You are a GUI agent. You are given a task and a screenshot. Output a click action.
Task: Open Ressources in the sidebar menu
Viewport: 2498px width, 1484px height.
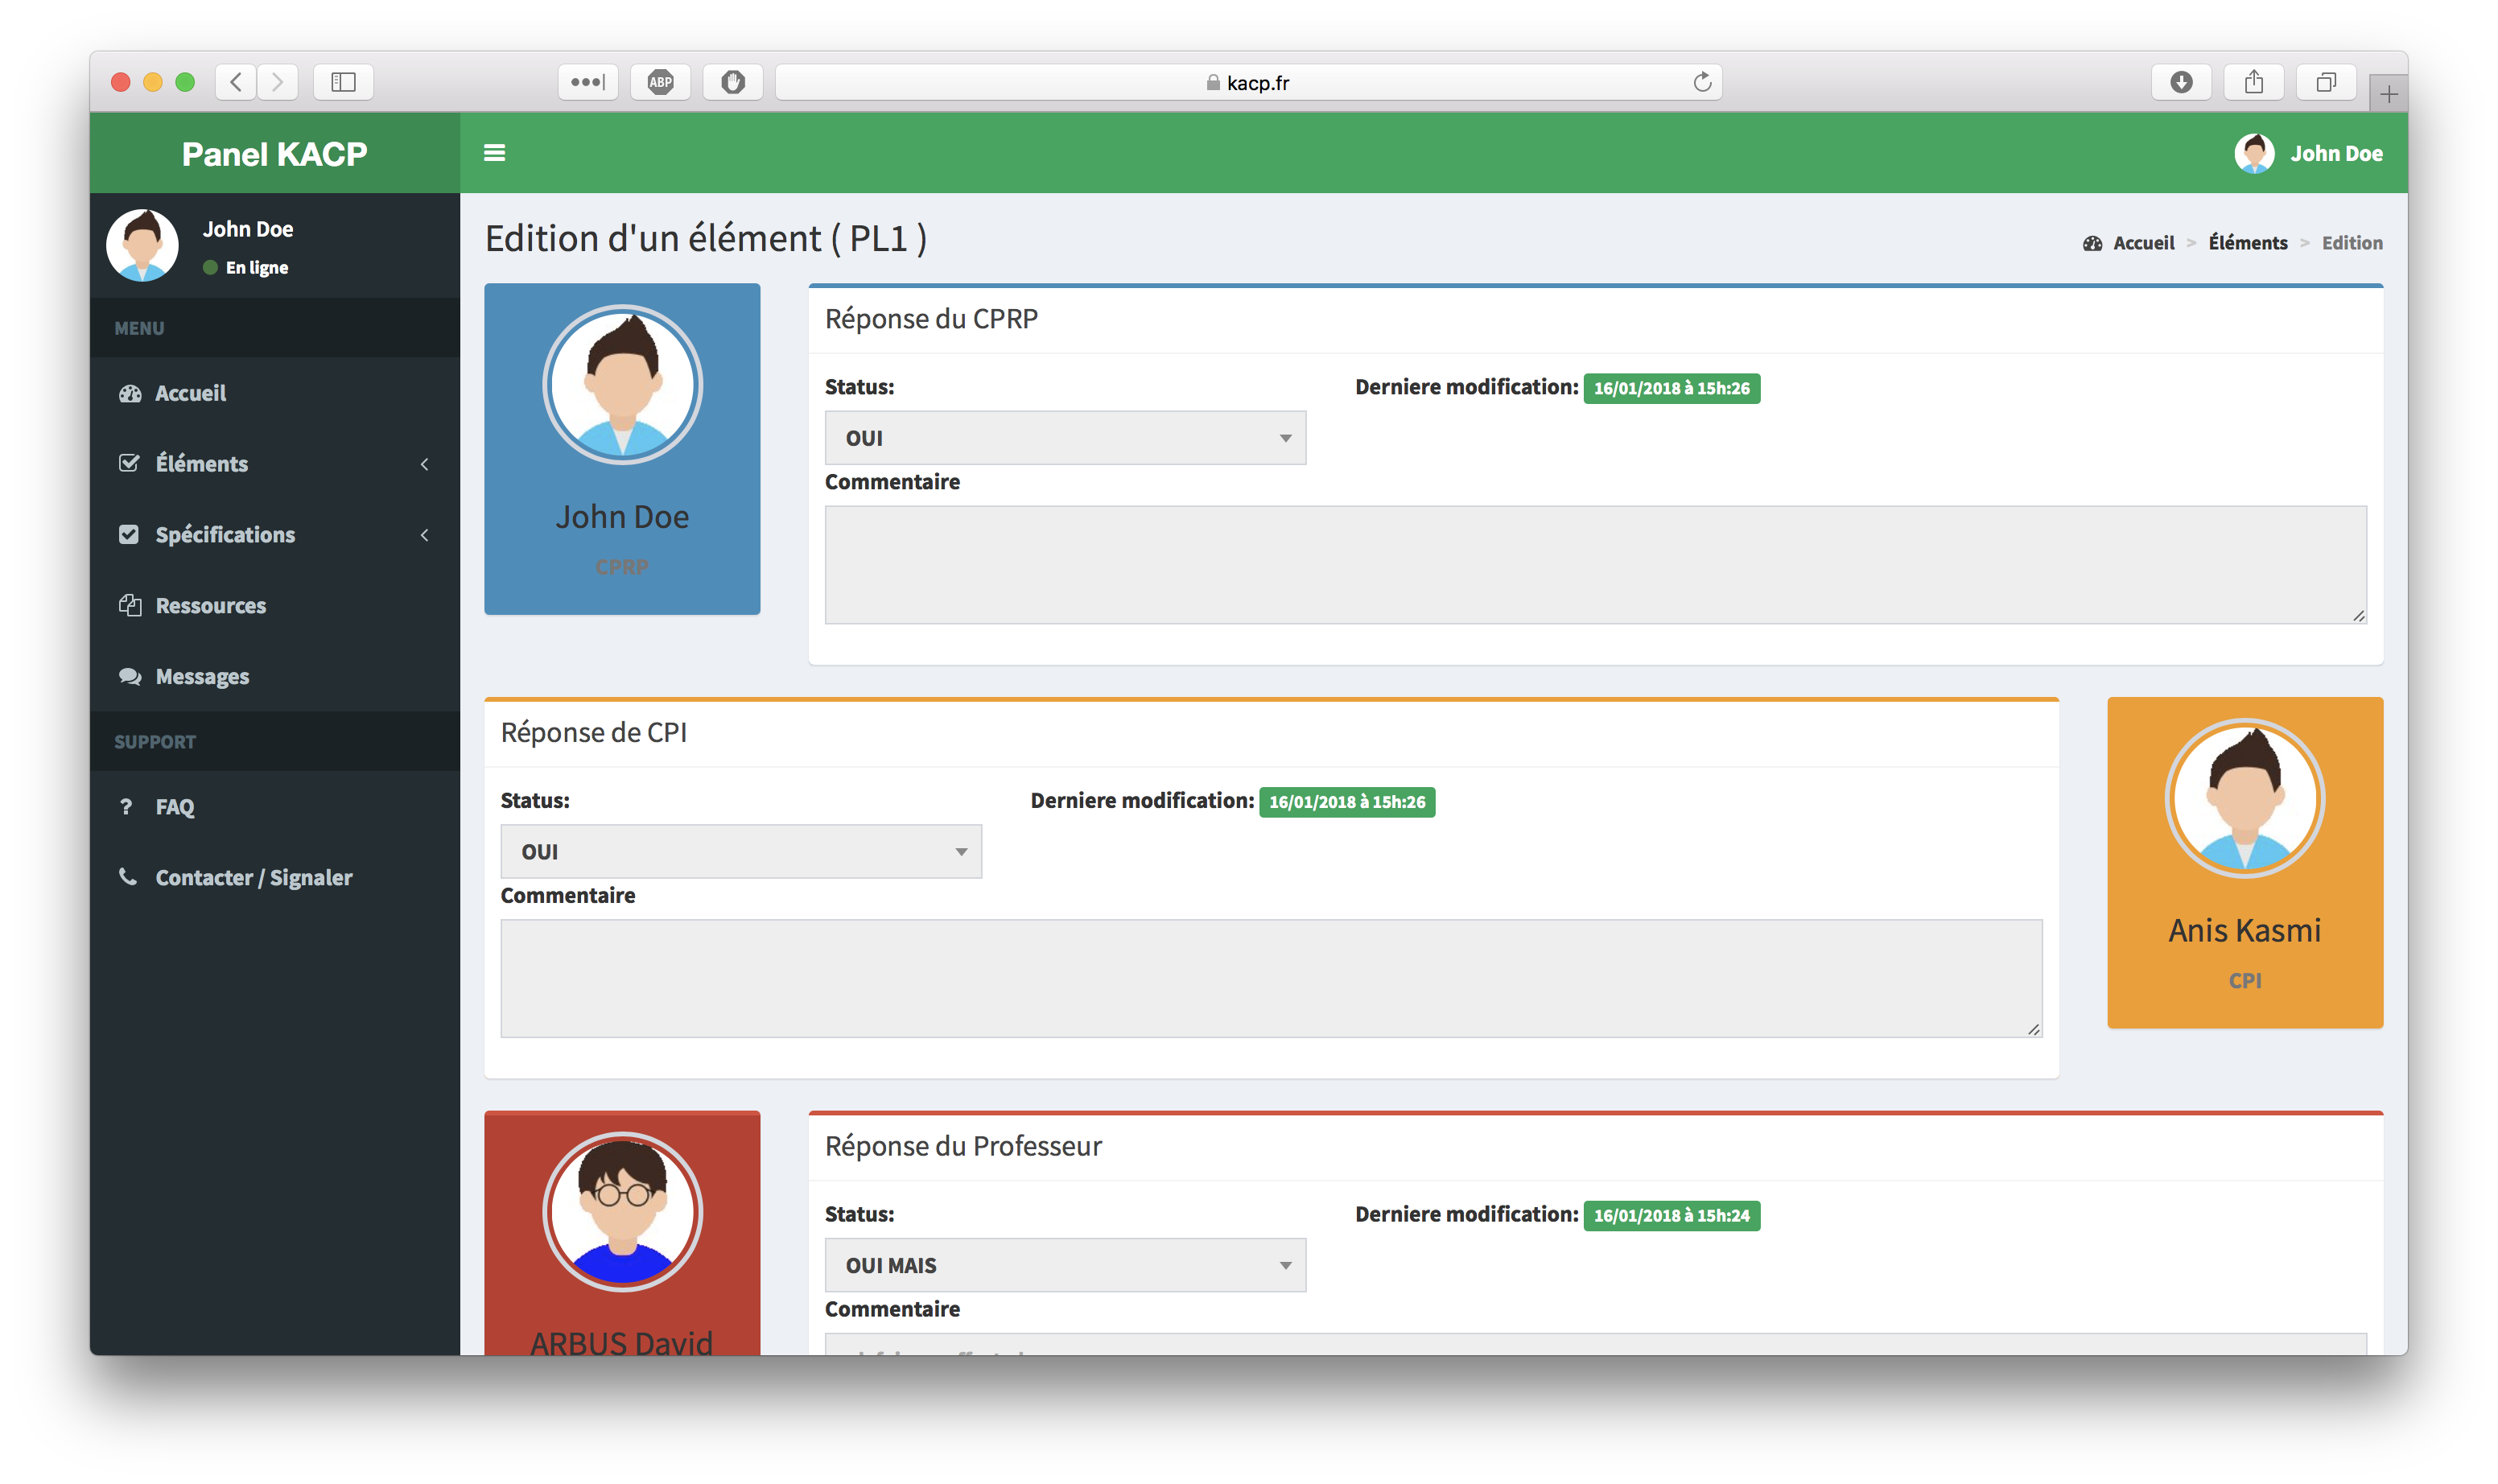(x=210, y=606)
